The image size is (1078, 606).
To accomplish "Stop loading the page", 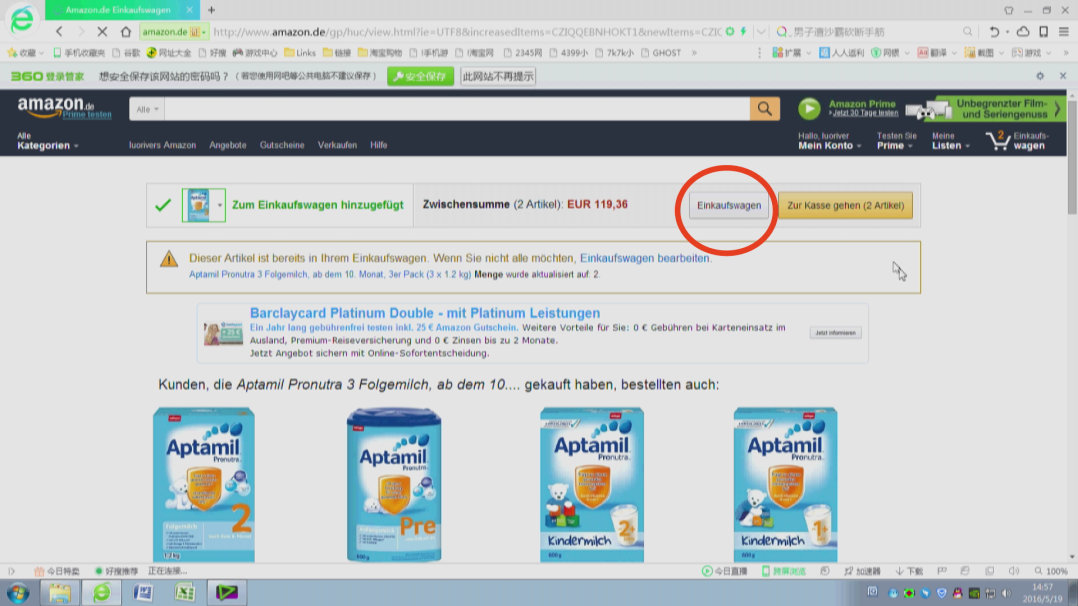I will point(102,32).
